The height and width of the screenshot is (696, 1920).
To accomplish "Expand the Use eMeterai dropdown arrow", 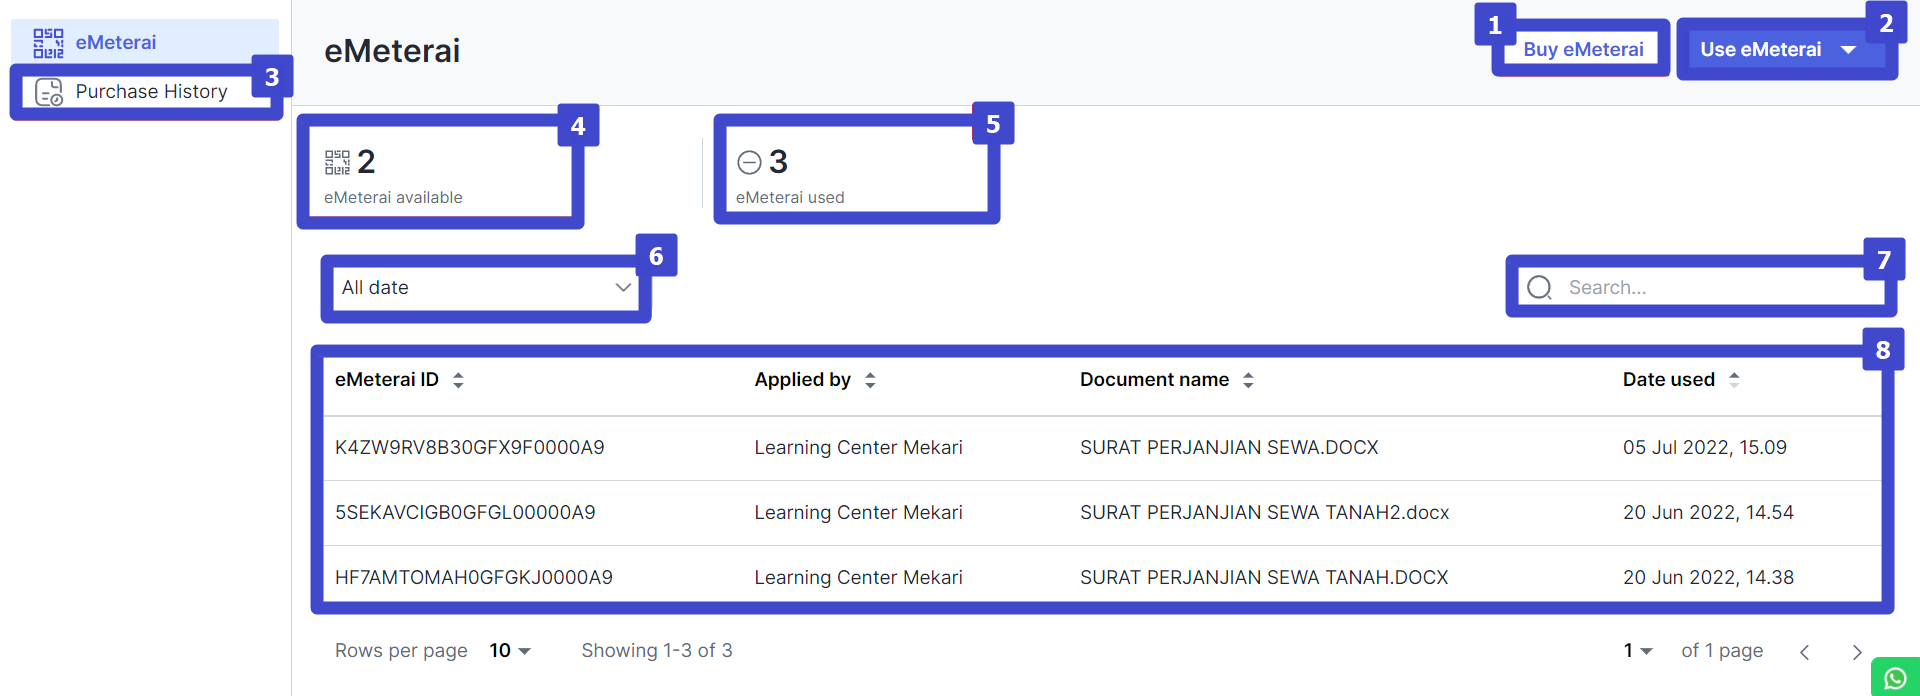I will pyautogui.click(x=1848, y=50).
